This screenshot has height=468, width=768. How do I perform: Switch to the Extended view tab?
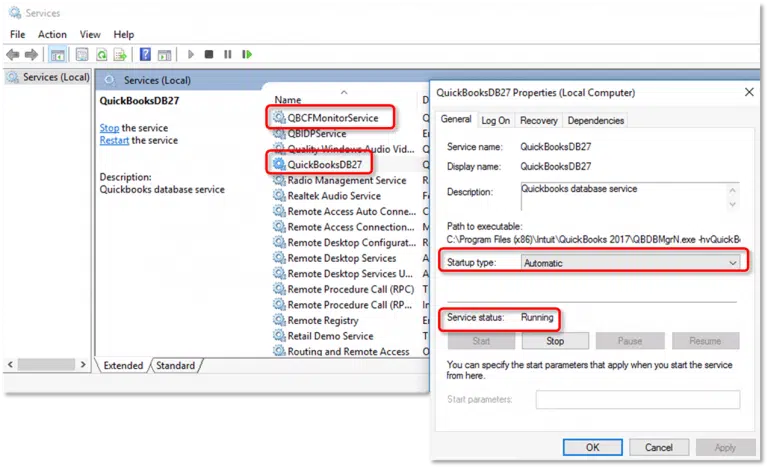[x=123, y=366]
